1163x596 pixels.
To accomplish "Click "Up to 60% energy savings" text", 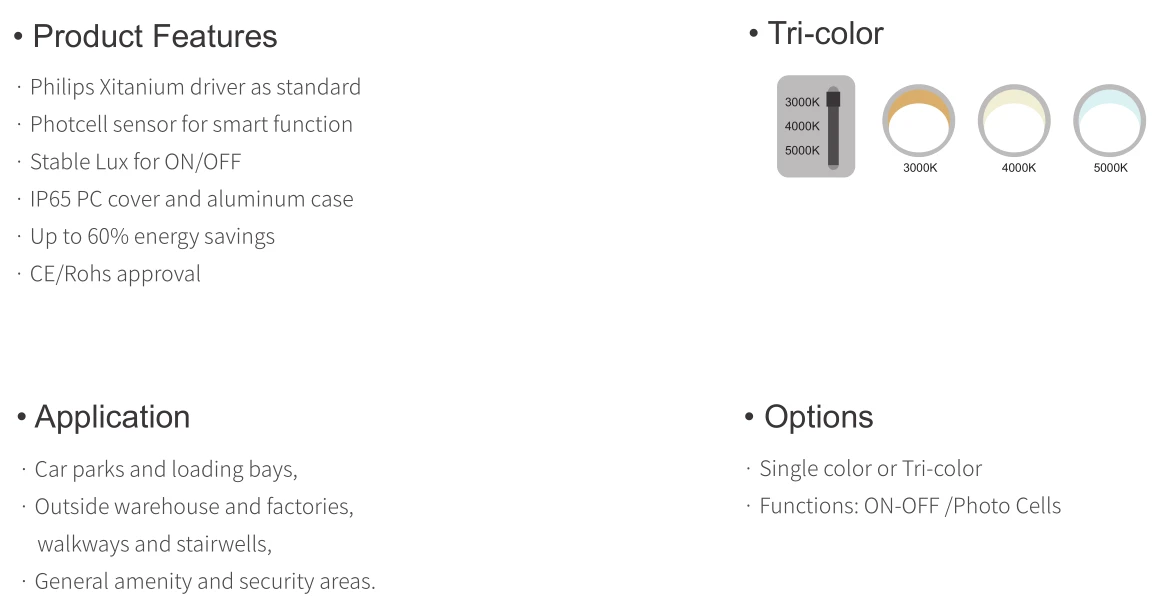I will tap(152, 236).
